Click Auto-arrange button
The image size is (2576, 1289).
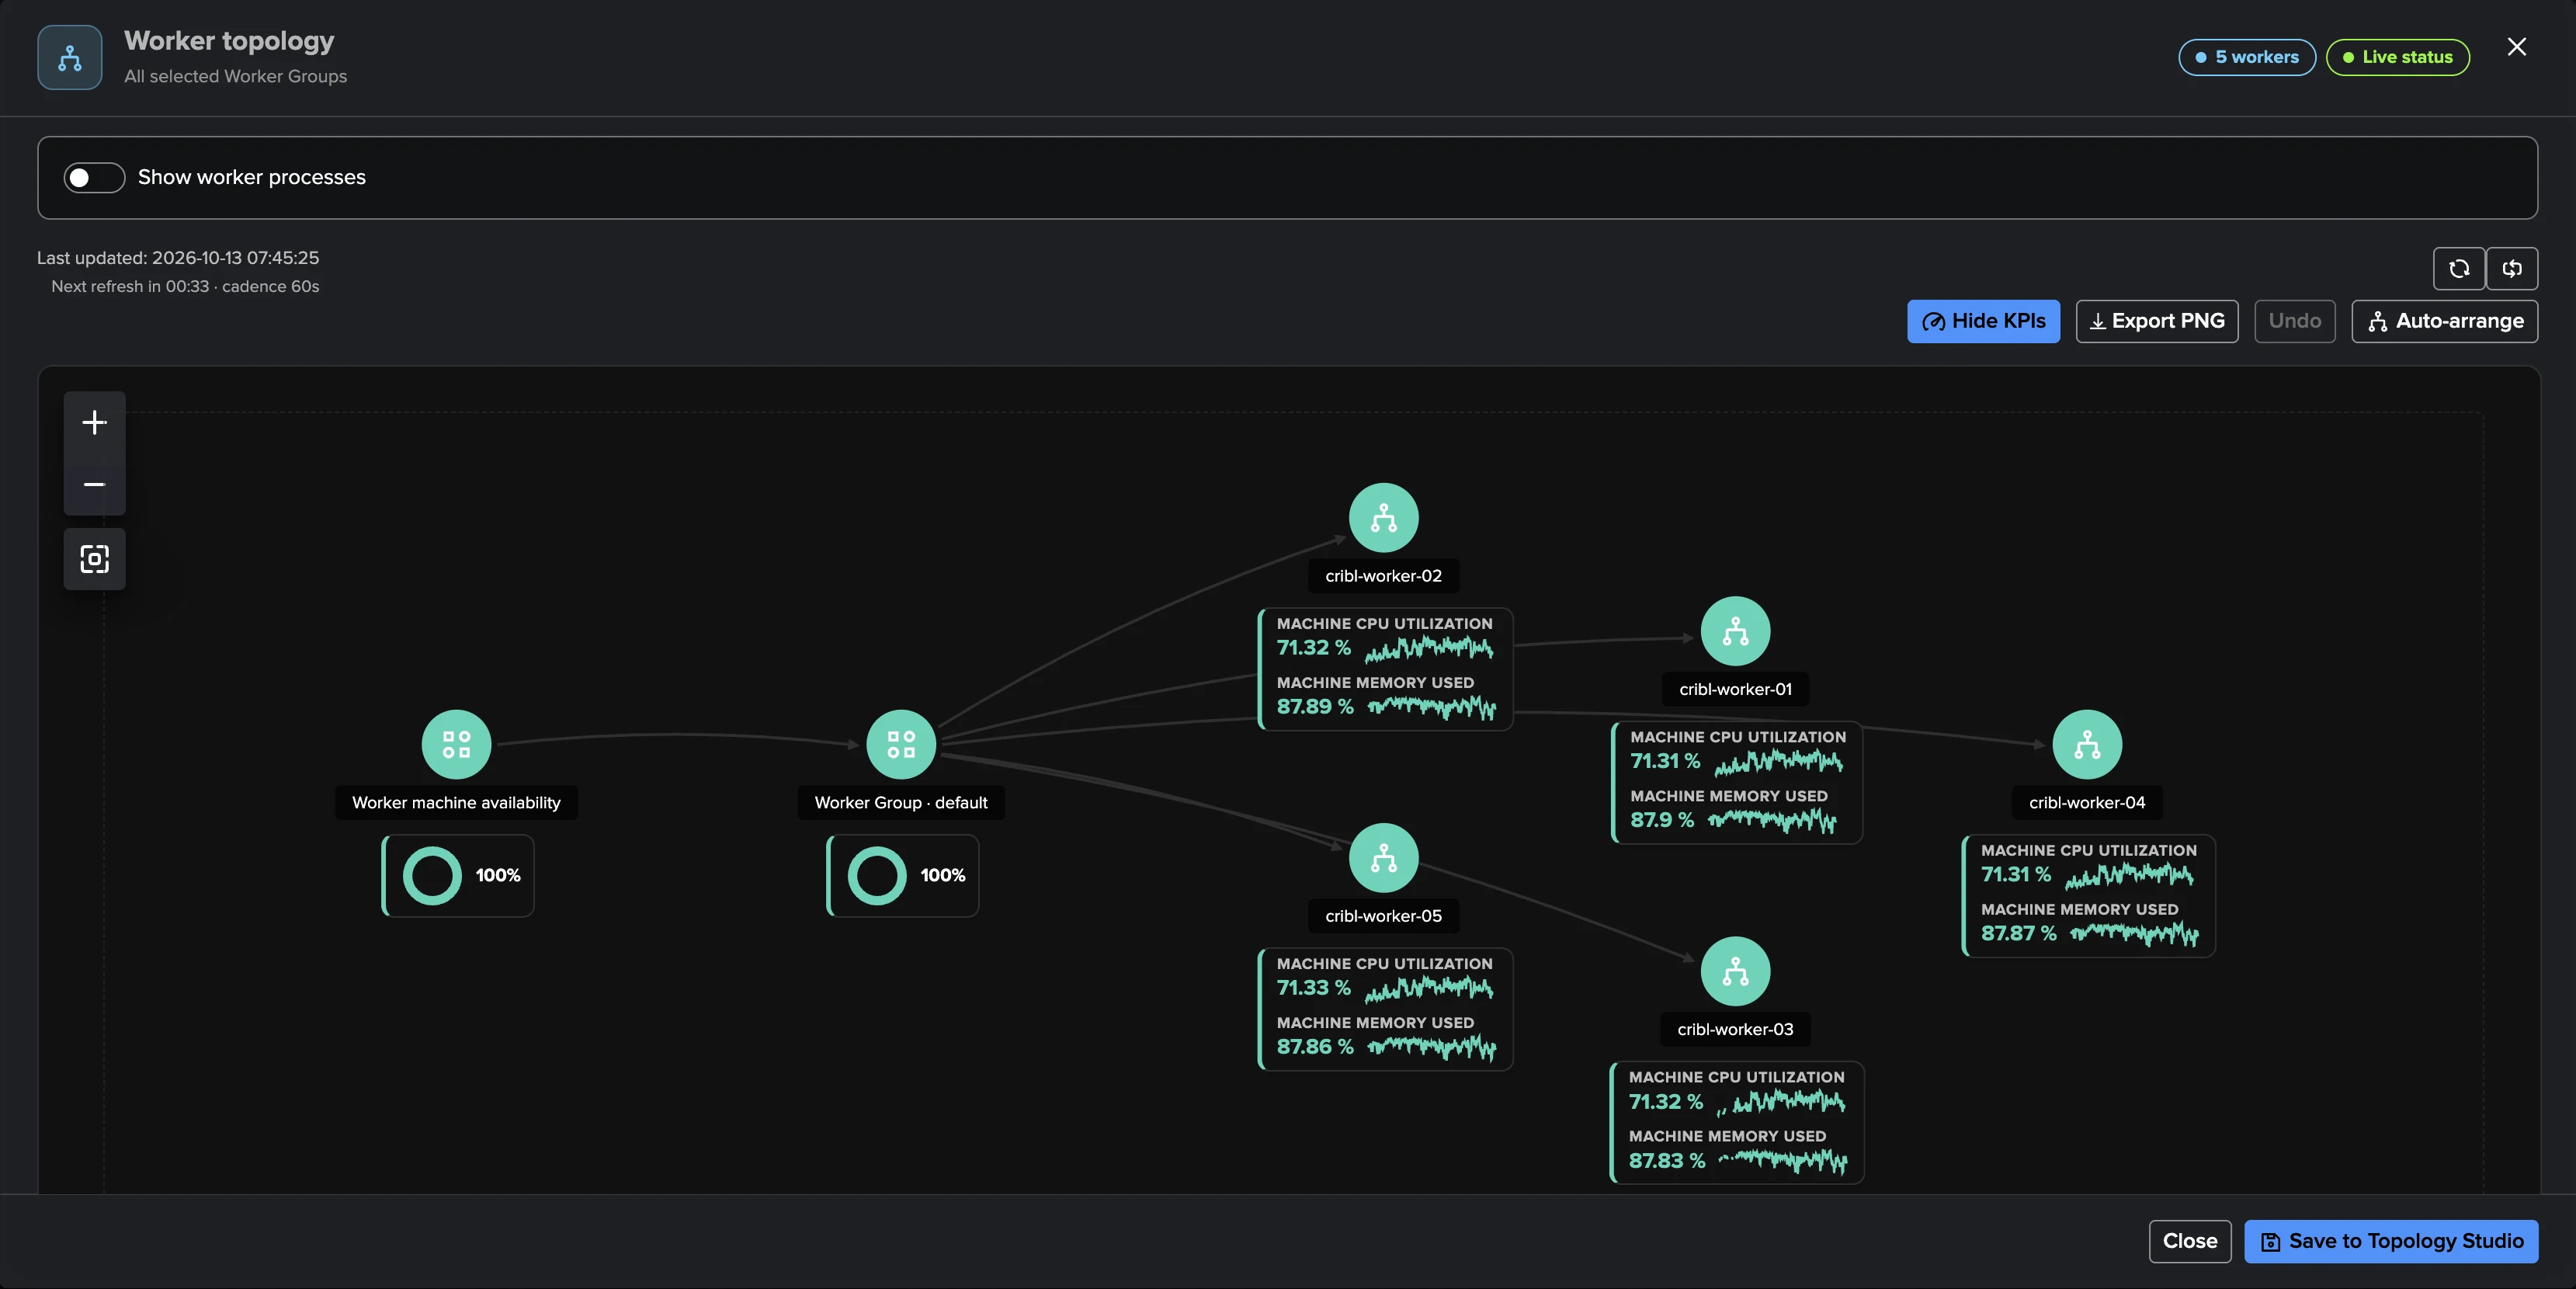(x=2445, y=321)
